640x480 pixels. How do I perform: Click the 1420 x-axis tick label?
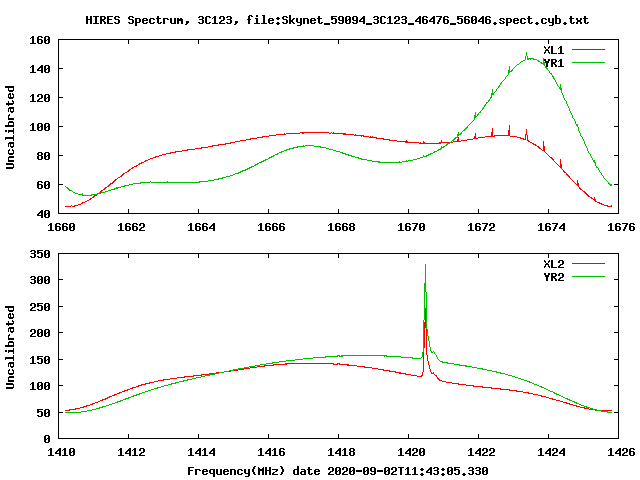click(x=411, y=452)
